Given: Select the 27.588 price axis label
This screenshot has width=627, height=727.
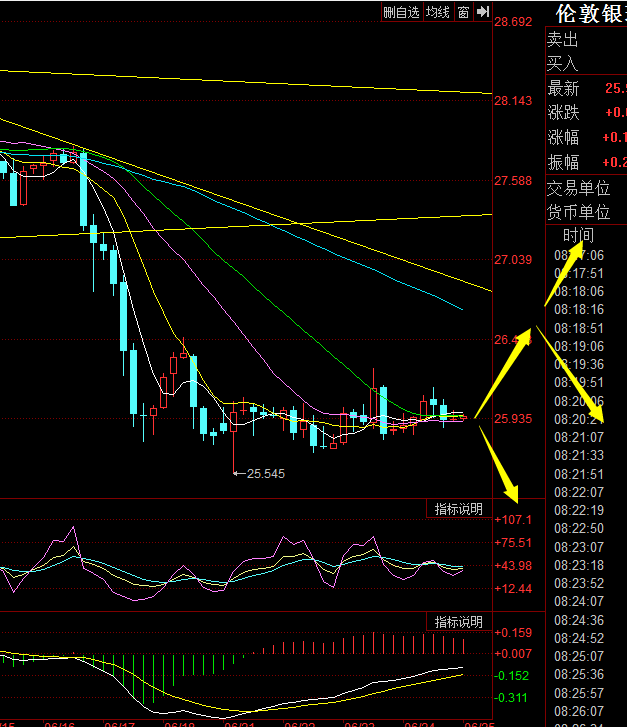Looking at the screenshot, I should click(x=513, y=180).
